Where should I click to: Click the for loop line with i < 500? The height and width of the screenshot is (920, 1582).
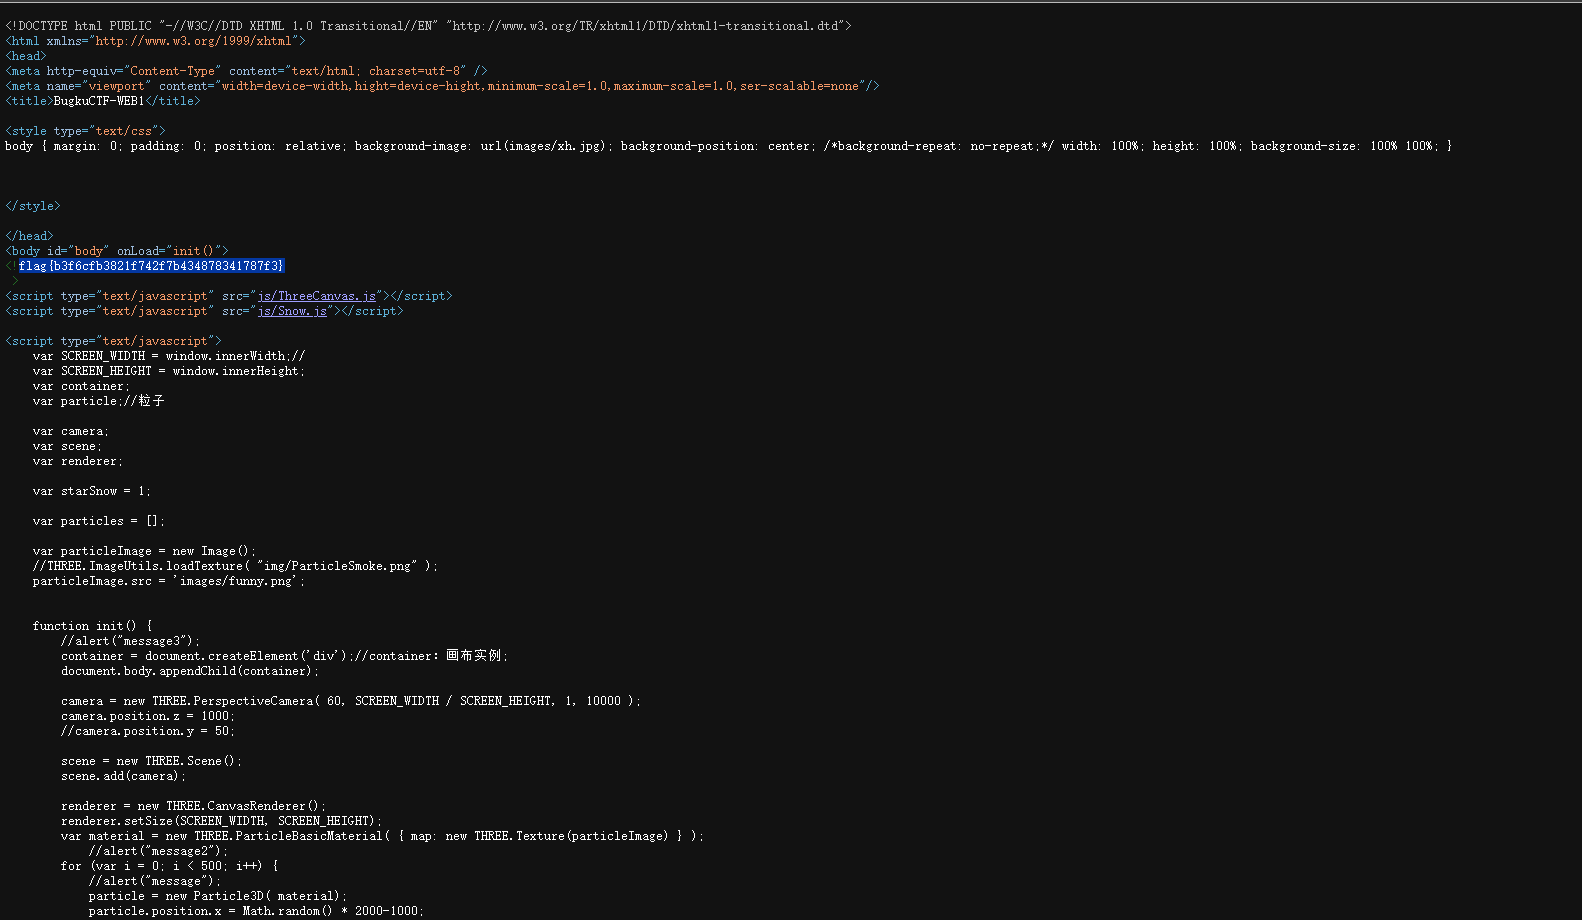(x=169, y=866)
